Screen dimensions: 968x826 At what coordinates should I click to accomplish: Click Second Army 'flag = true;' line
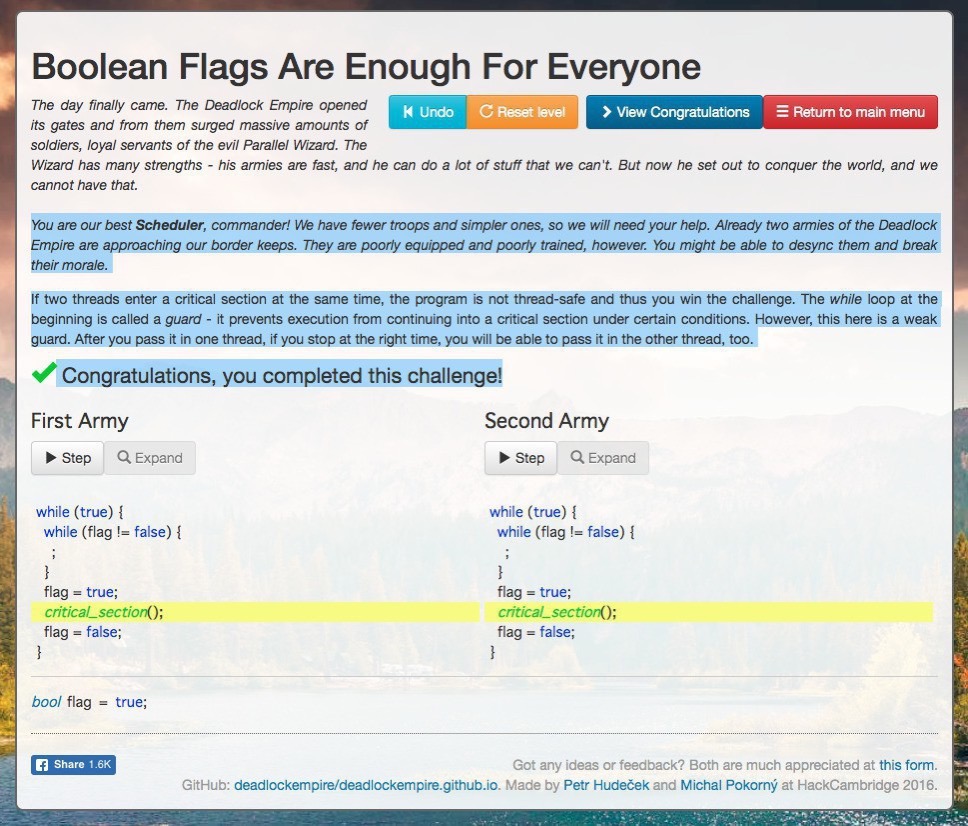point(534,592)
